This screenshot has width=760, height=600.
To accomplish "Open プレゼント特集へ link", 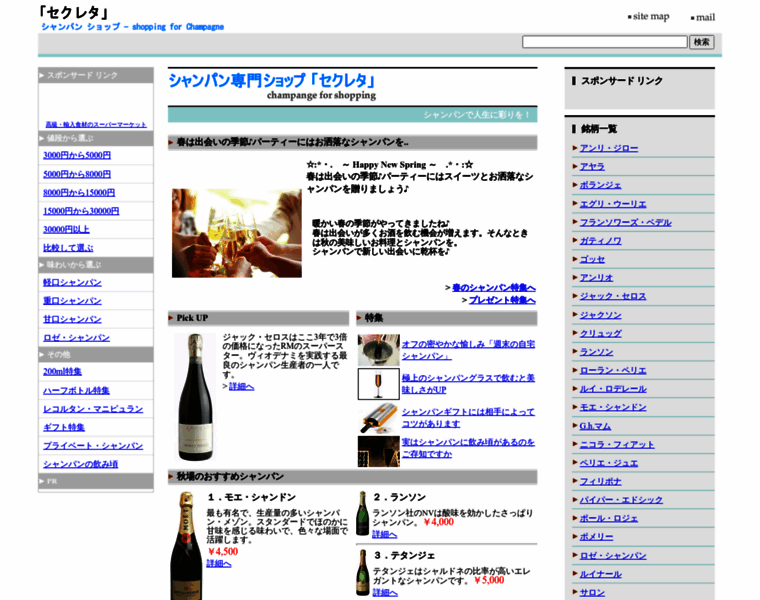I will coord(502,300).
